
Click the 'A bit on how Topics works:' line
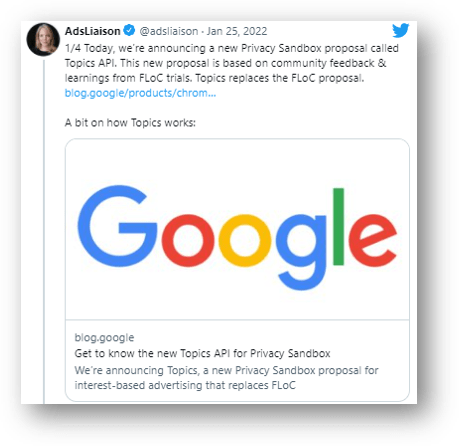[x=130, y=123]
